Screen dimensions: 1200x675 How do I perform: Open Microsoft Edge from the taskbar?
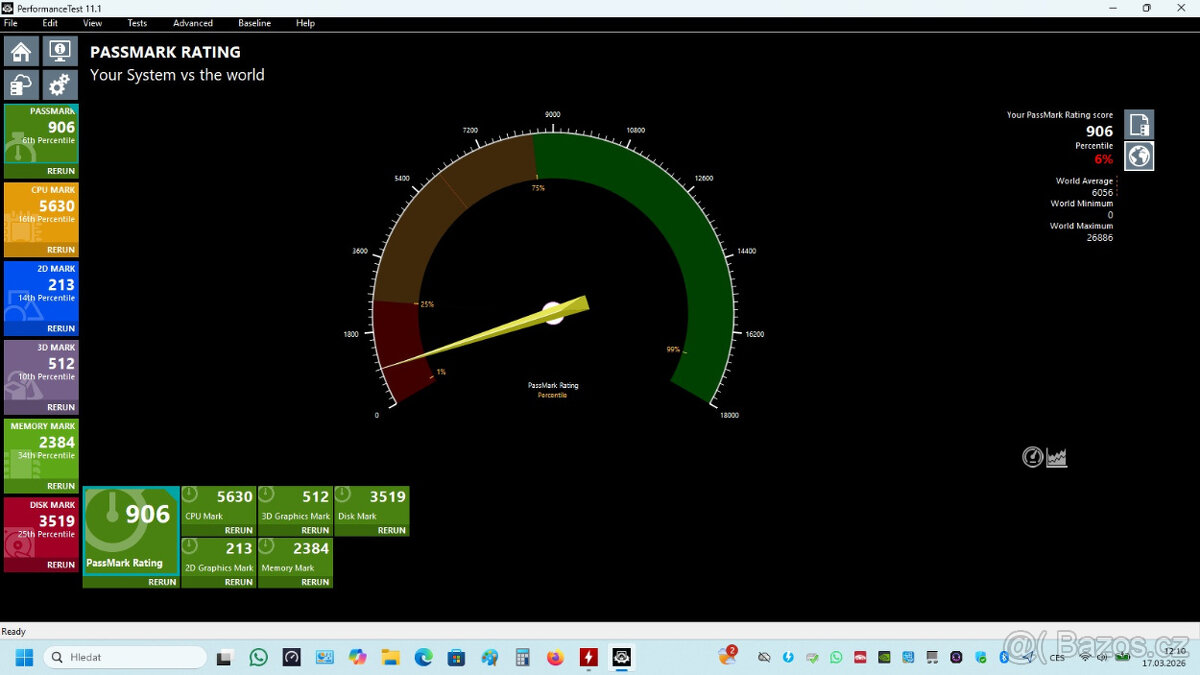click(423, 657)
